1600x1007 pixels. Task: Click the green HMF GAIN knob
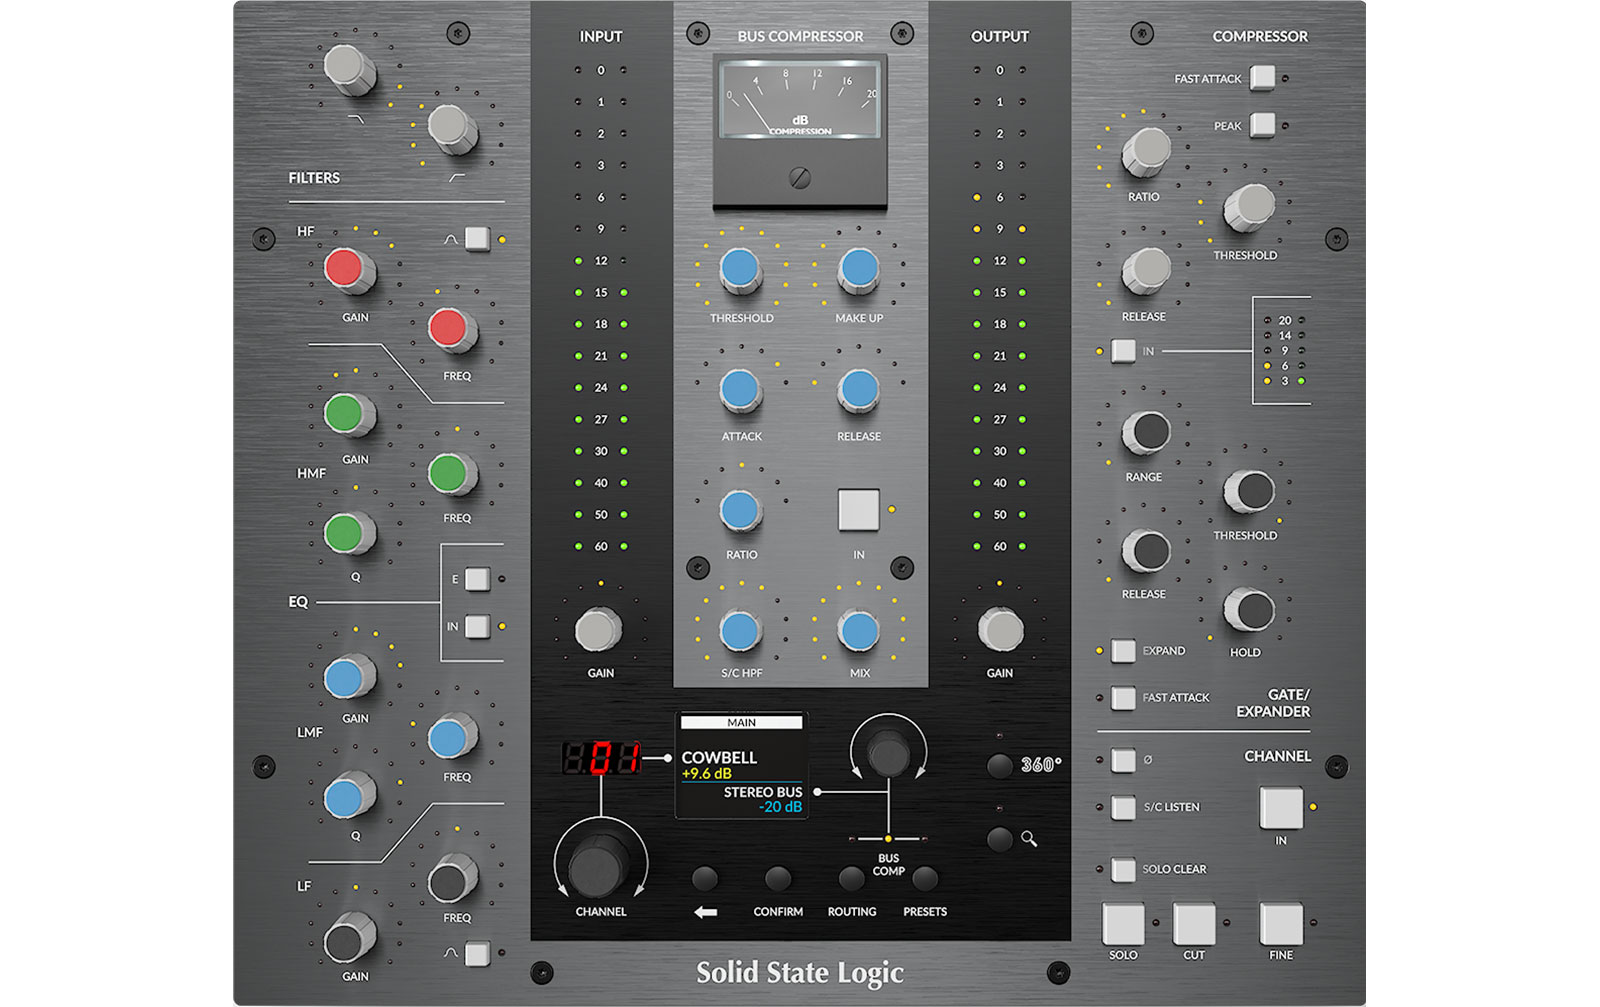click(349, 414)
